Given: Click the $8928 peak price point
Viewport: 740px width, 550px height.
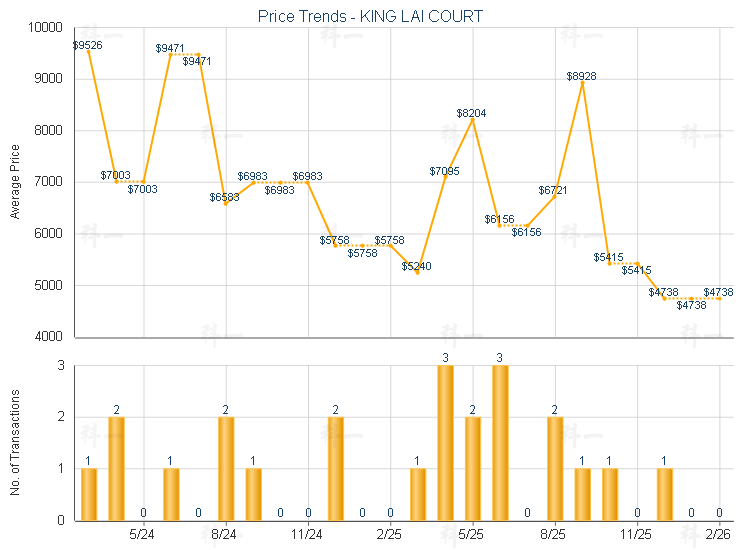Looking at the screenshot, I should (582, 83).
